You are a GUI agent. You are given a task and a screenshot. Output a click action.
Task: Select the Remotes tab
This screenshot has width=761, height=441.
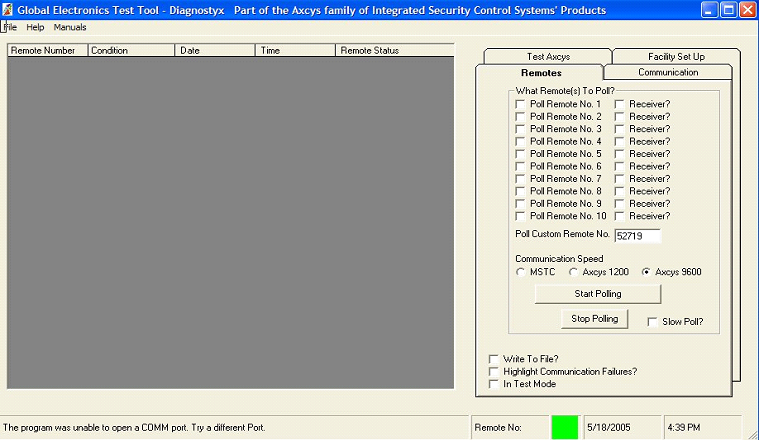541,73
